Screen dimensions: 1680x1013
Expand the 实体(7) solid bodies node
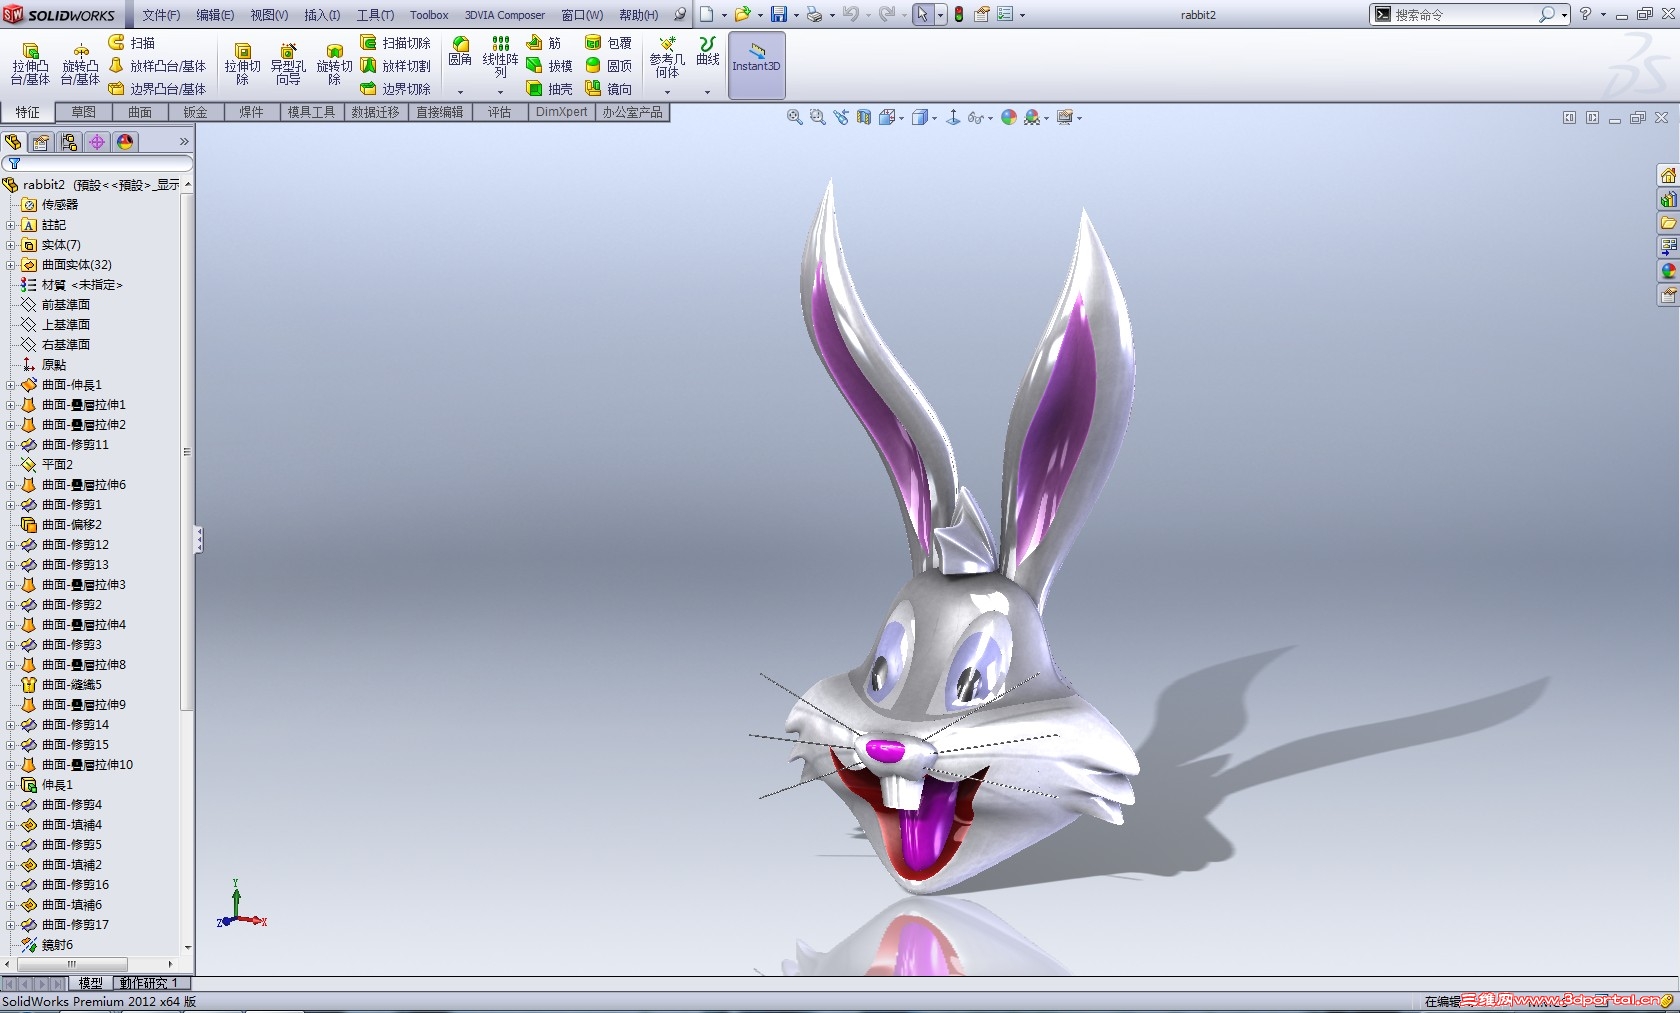click(x=11, y=245)
